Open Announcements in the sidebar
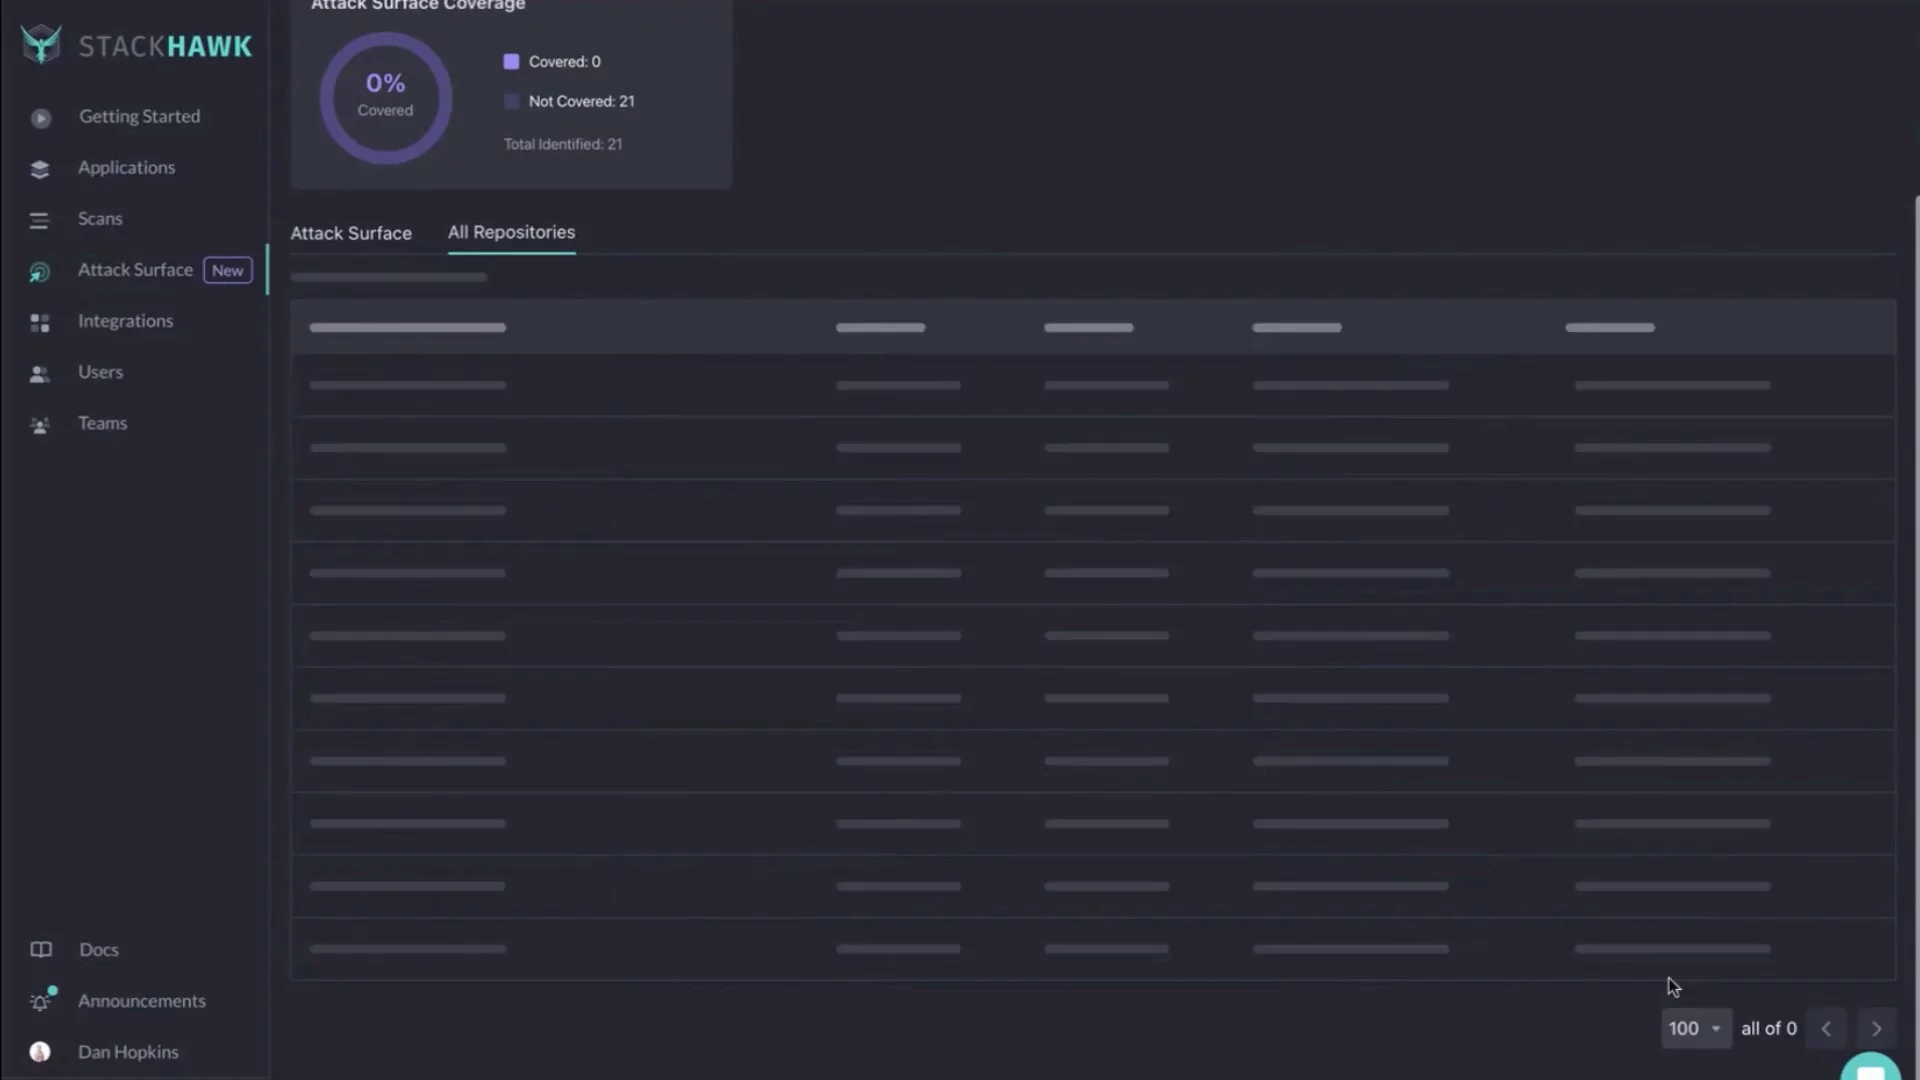Viewport: 1920px width, 1080px height. click(142, 1001)
